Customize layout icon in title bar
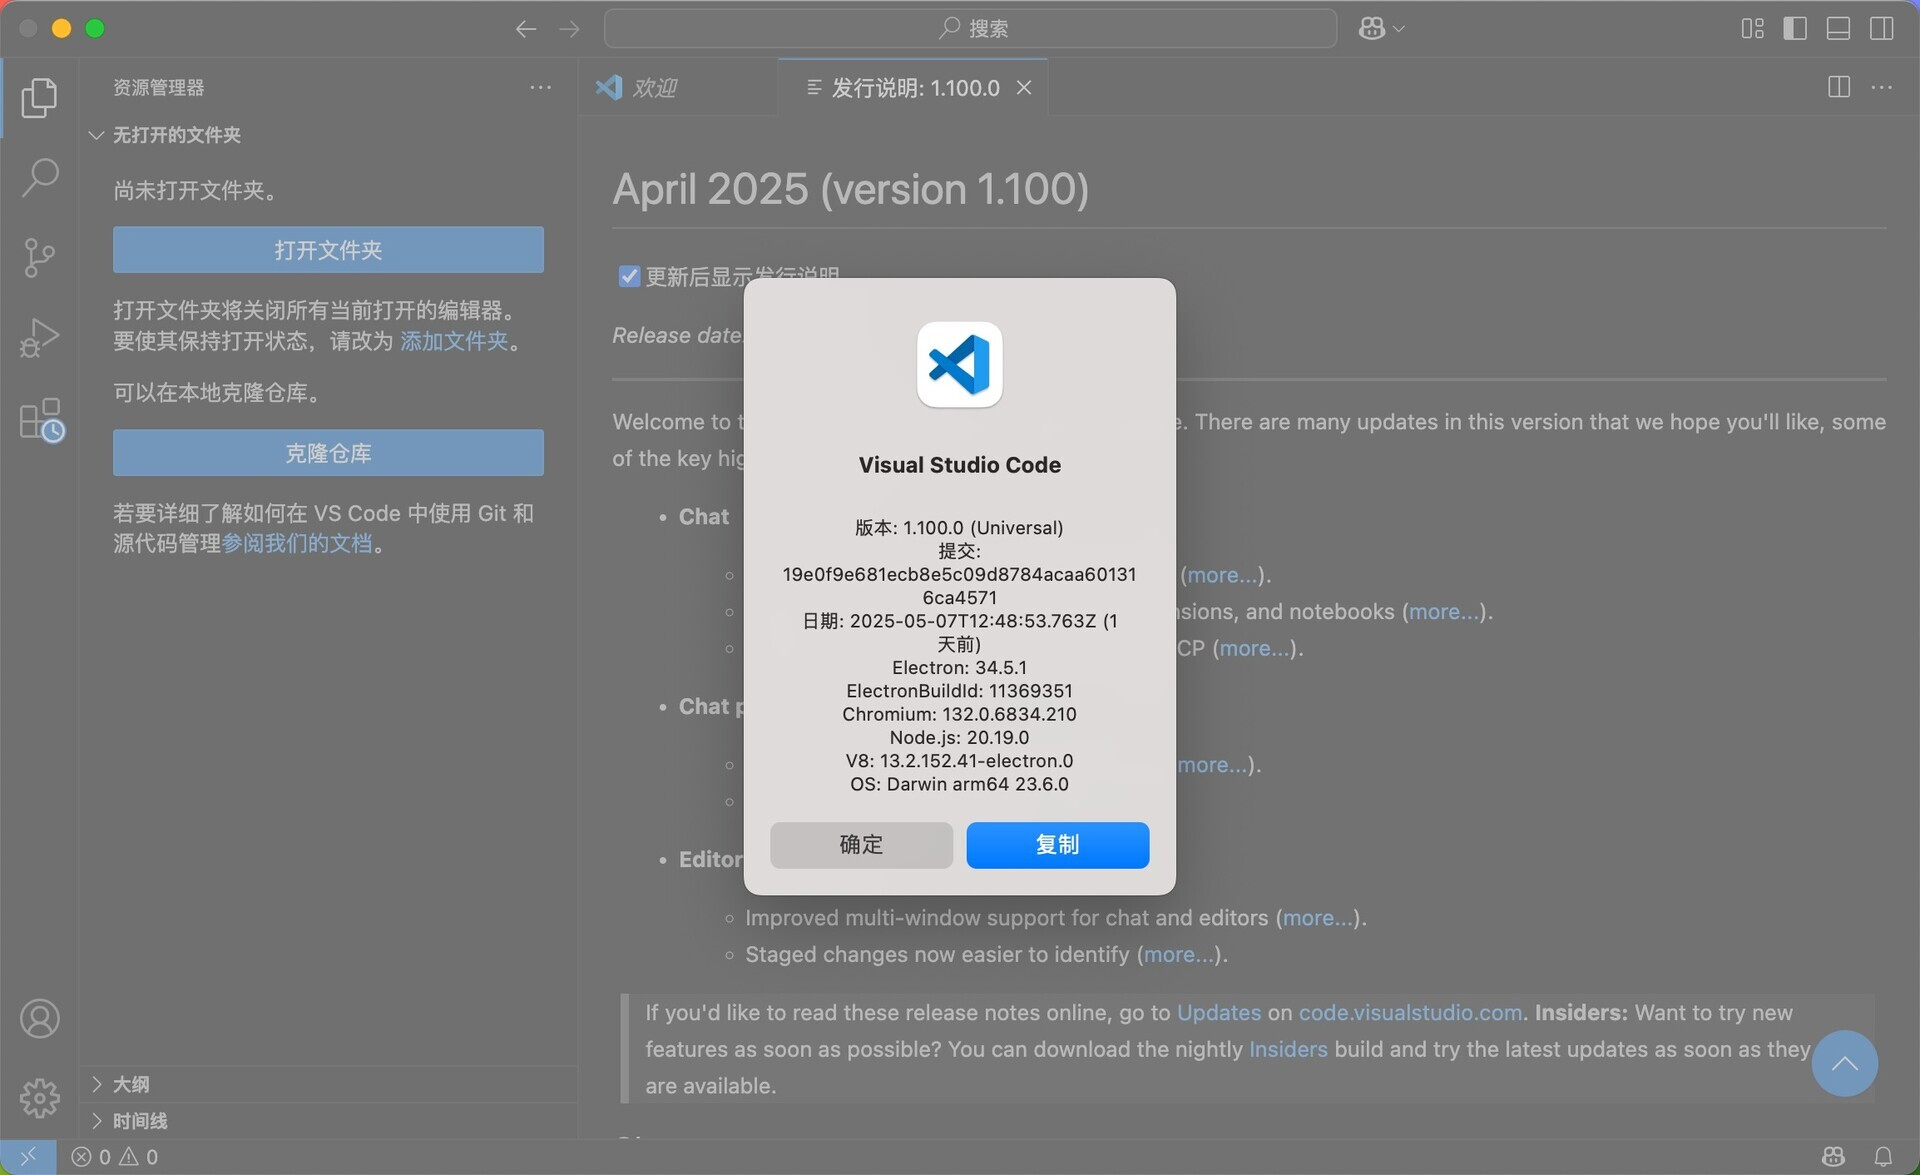 tap(1752, 29)
